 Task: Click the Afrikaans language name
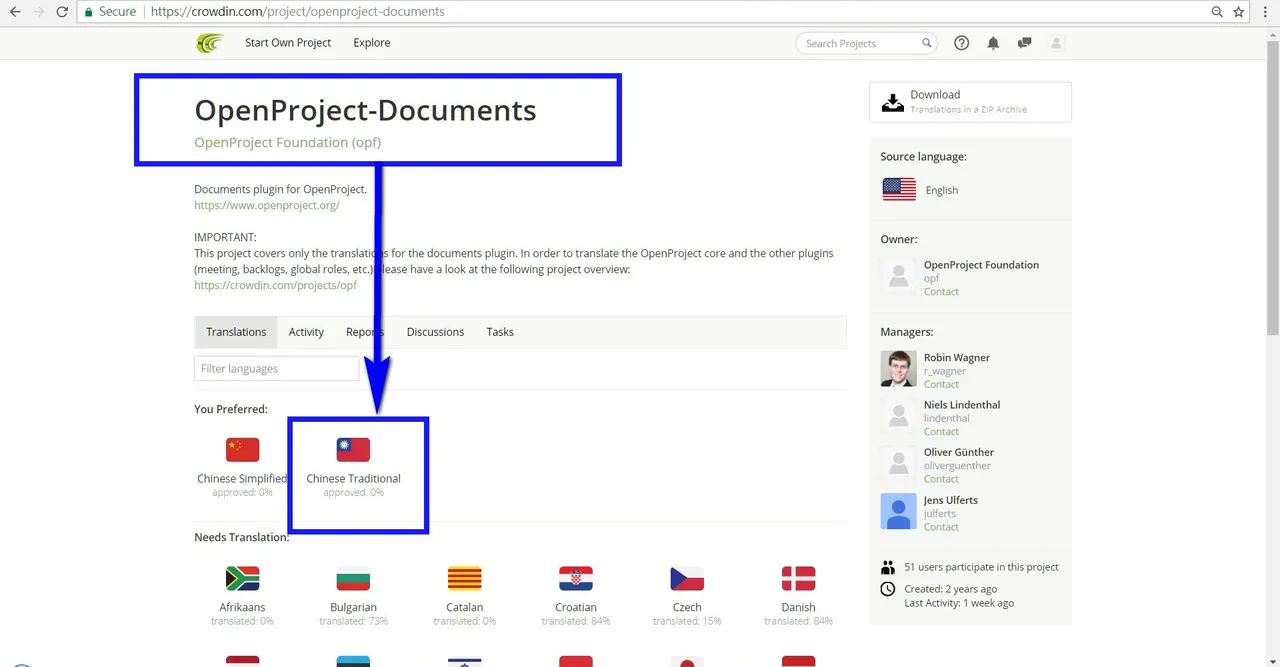(242, 607)
